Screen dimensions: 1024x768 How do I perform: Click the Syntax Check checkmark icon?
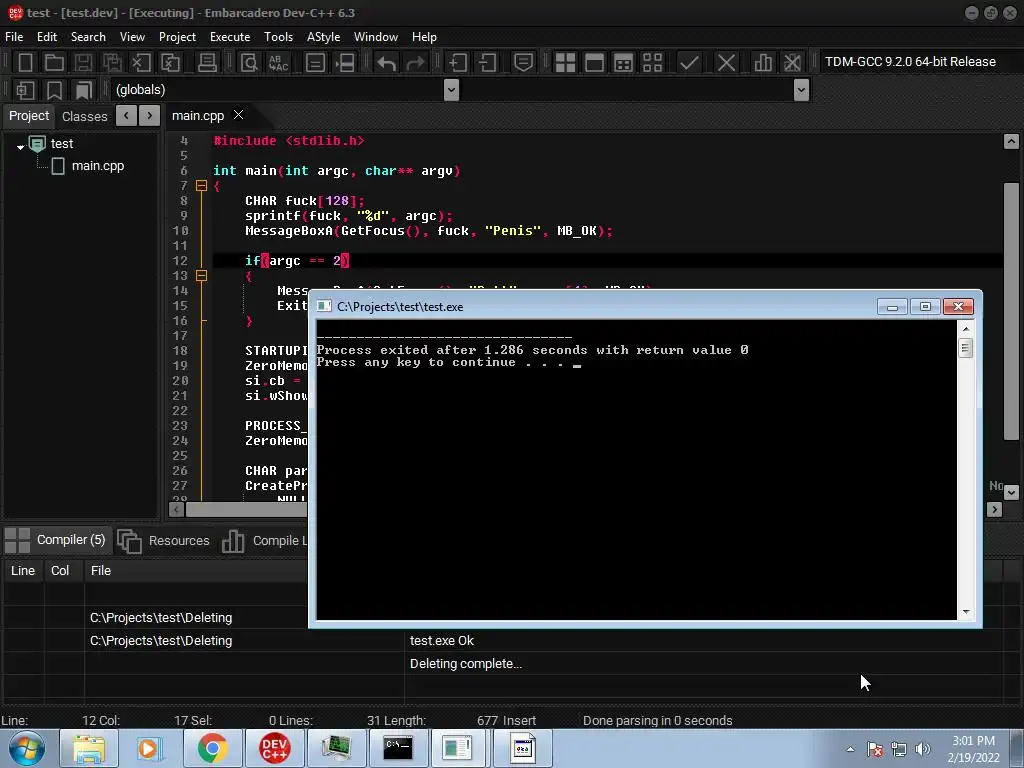[x=689, y=63]
